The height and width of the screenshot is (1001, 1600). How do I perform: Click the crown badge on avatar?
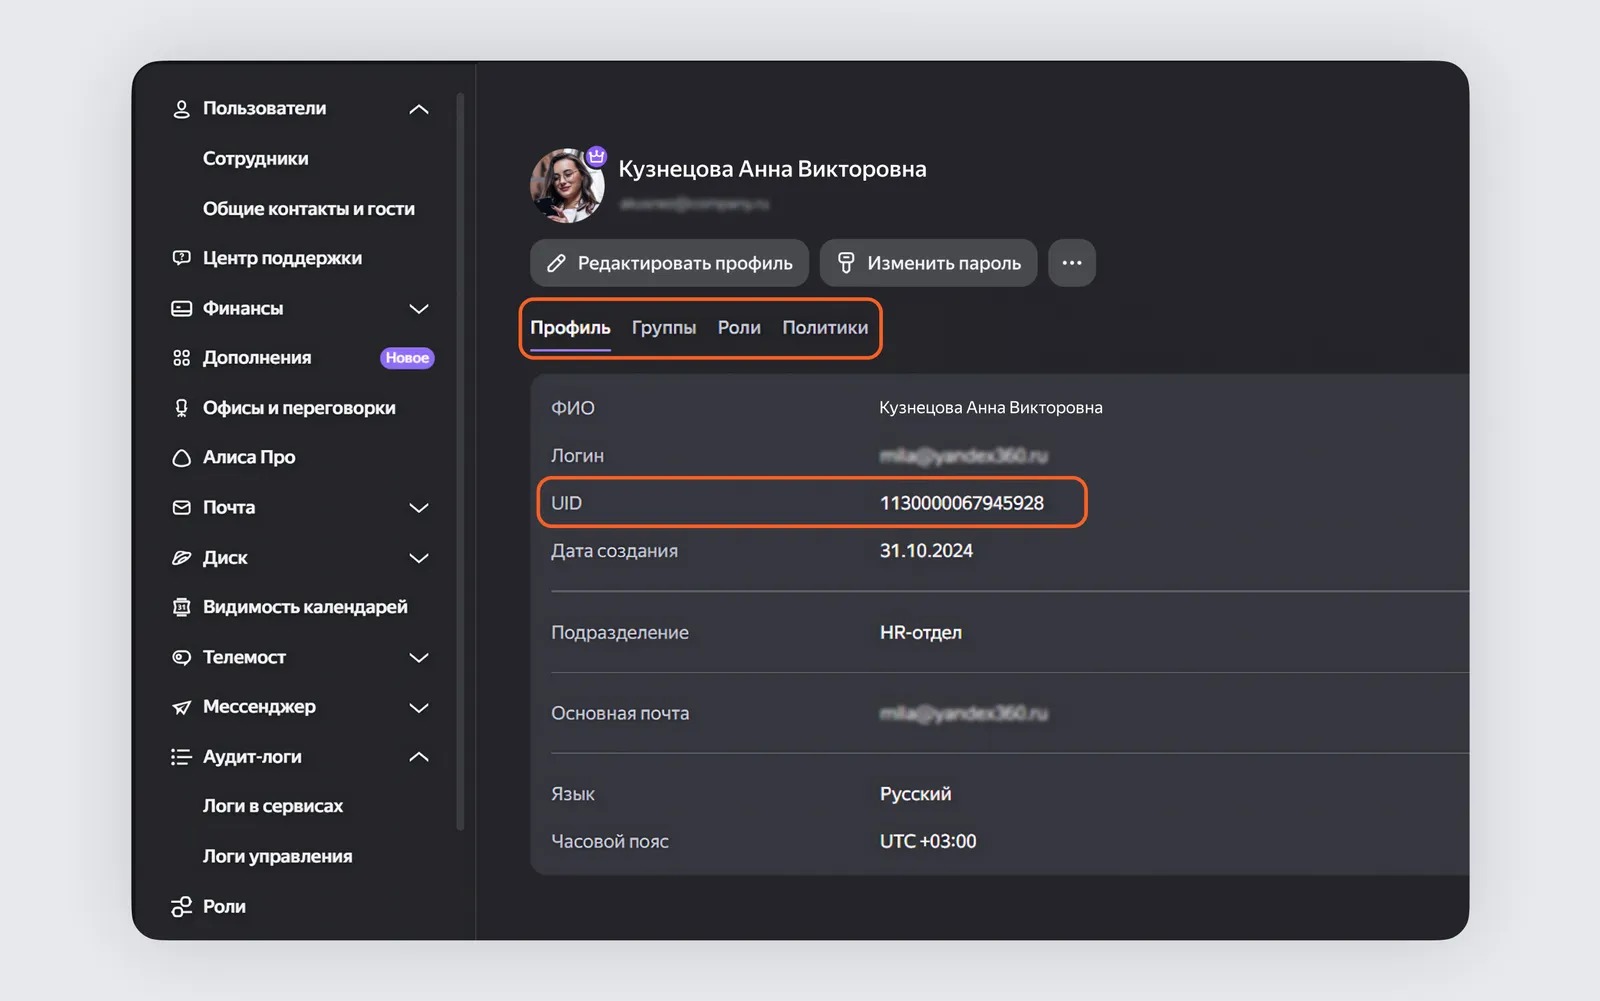(x=596, y=155)
